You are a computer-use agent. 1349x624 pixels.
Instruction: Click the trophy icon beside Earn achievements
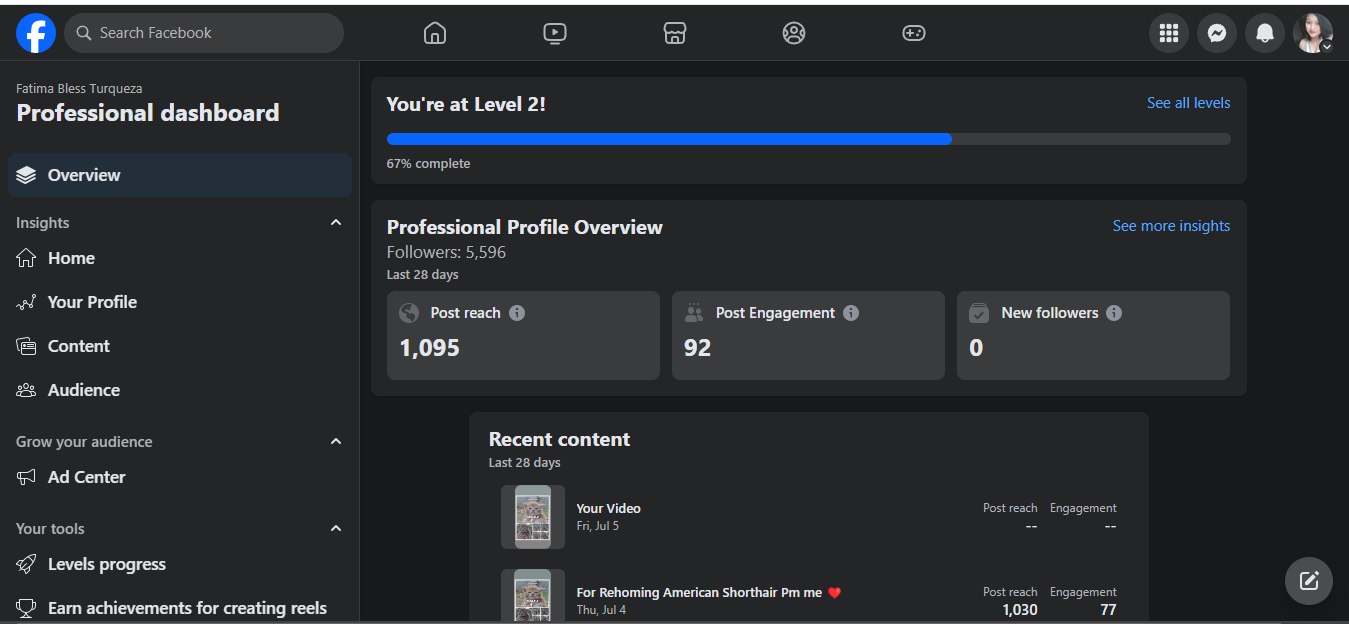[x=26, y=607]
